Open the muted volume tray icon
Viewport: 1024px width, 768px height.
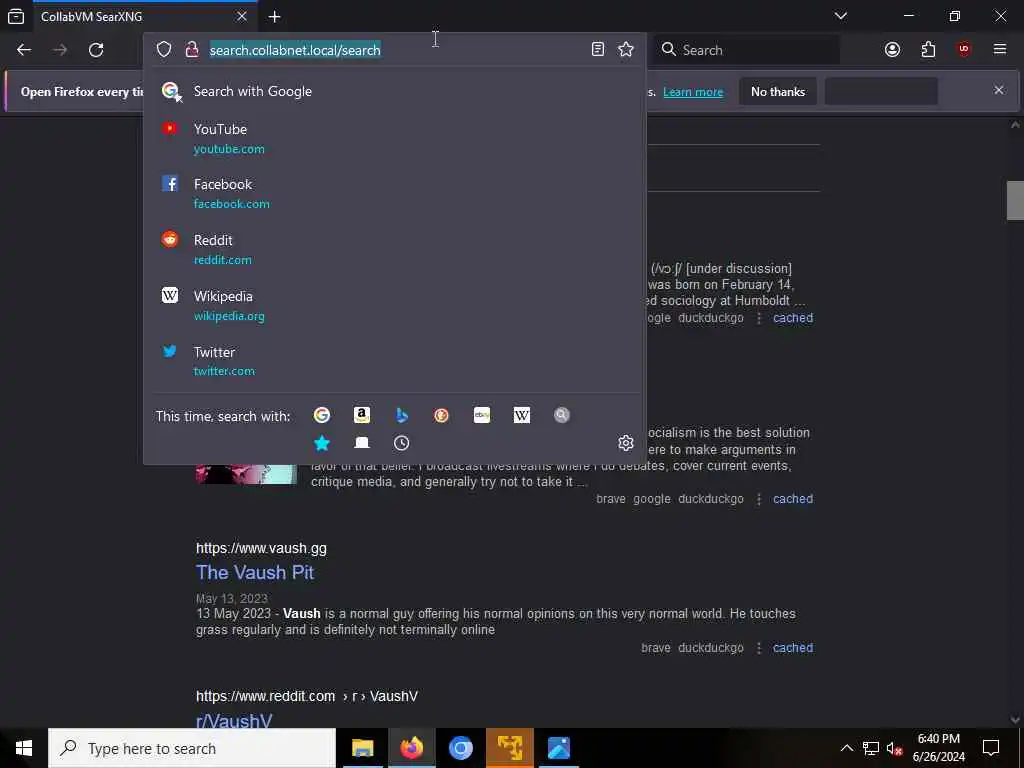coord(895,748)
